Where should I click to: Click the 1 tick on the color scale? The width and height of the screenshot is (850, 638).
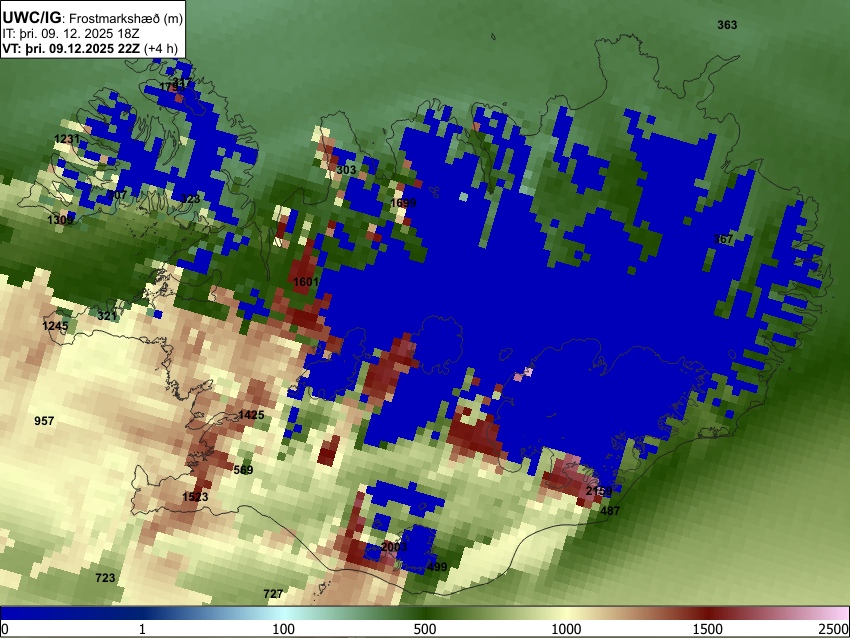(142, 629)
